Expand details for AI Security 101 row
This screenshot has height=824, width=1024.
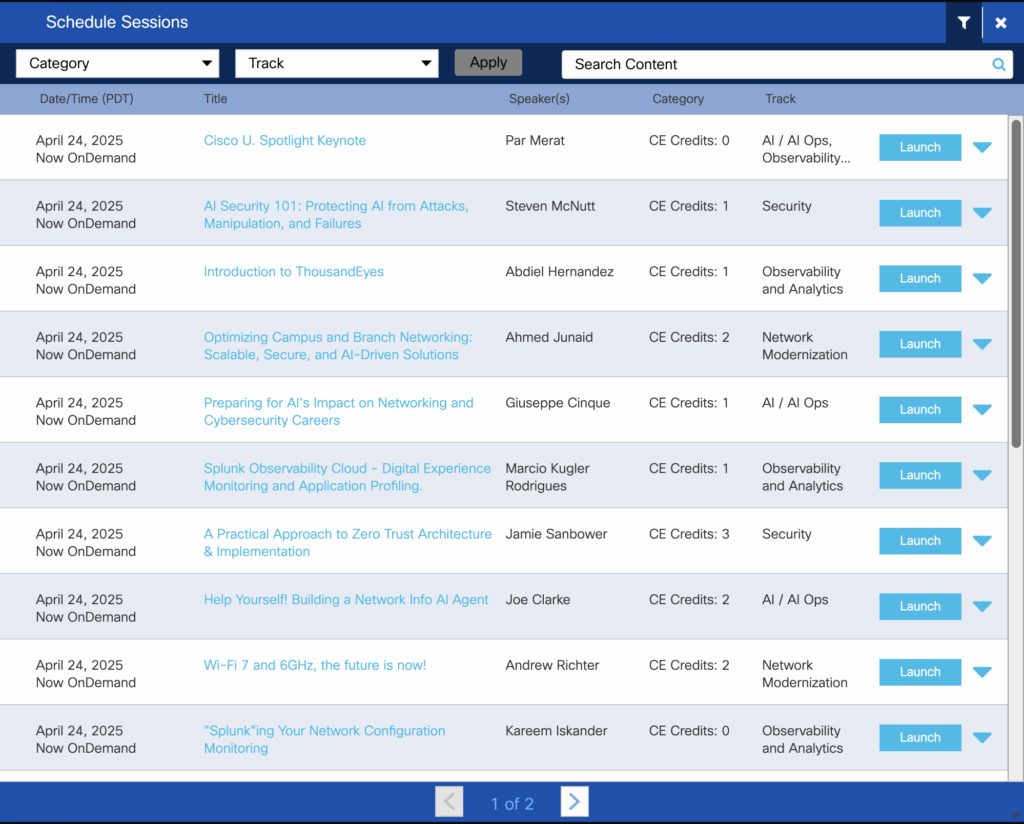(982, 213)
